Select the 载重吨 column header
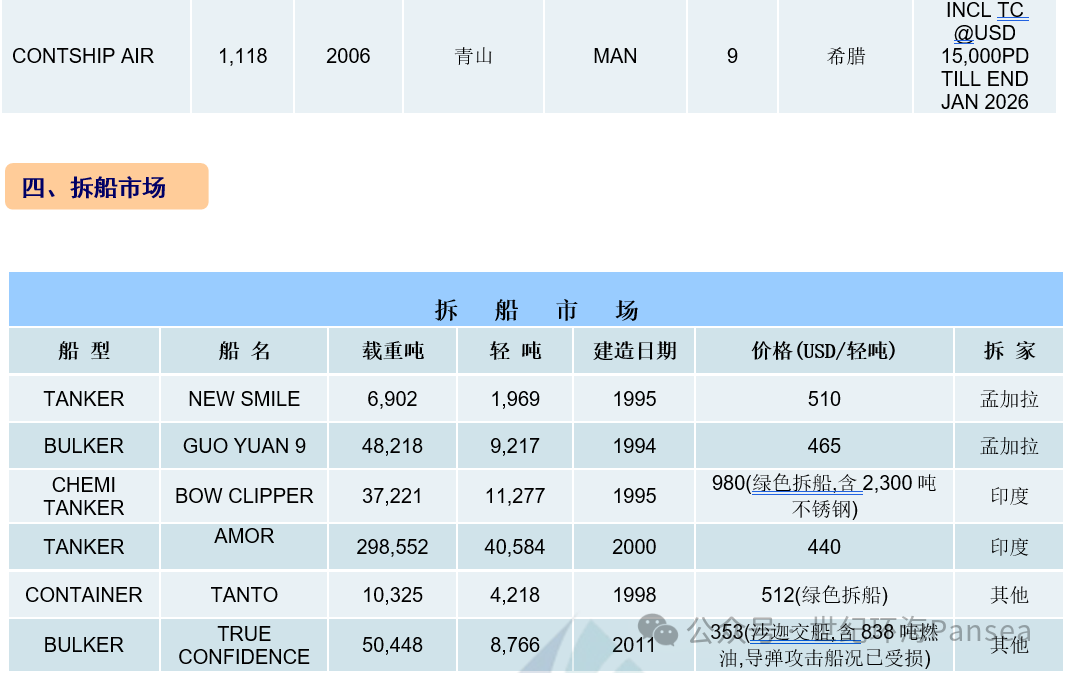Screen dimensions: 1065x673 point(392,351)
